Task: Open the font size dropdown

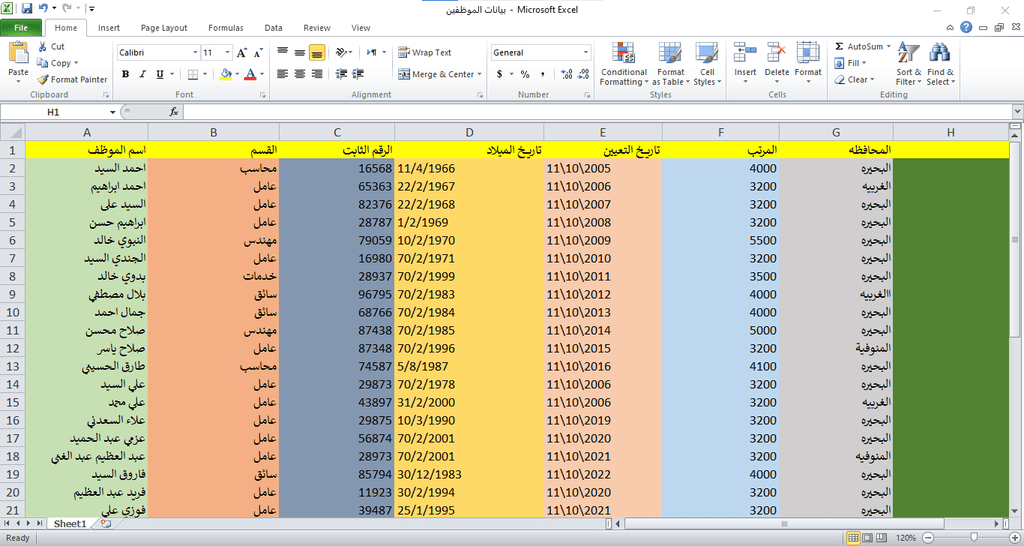Action: [x=227, y=52]
